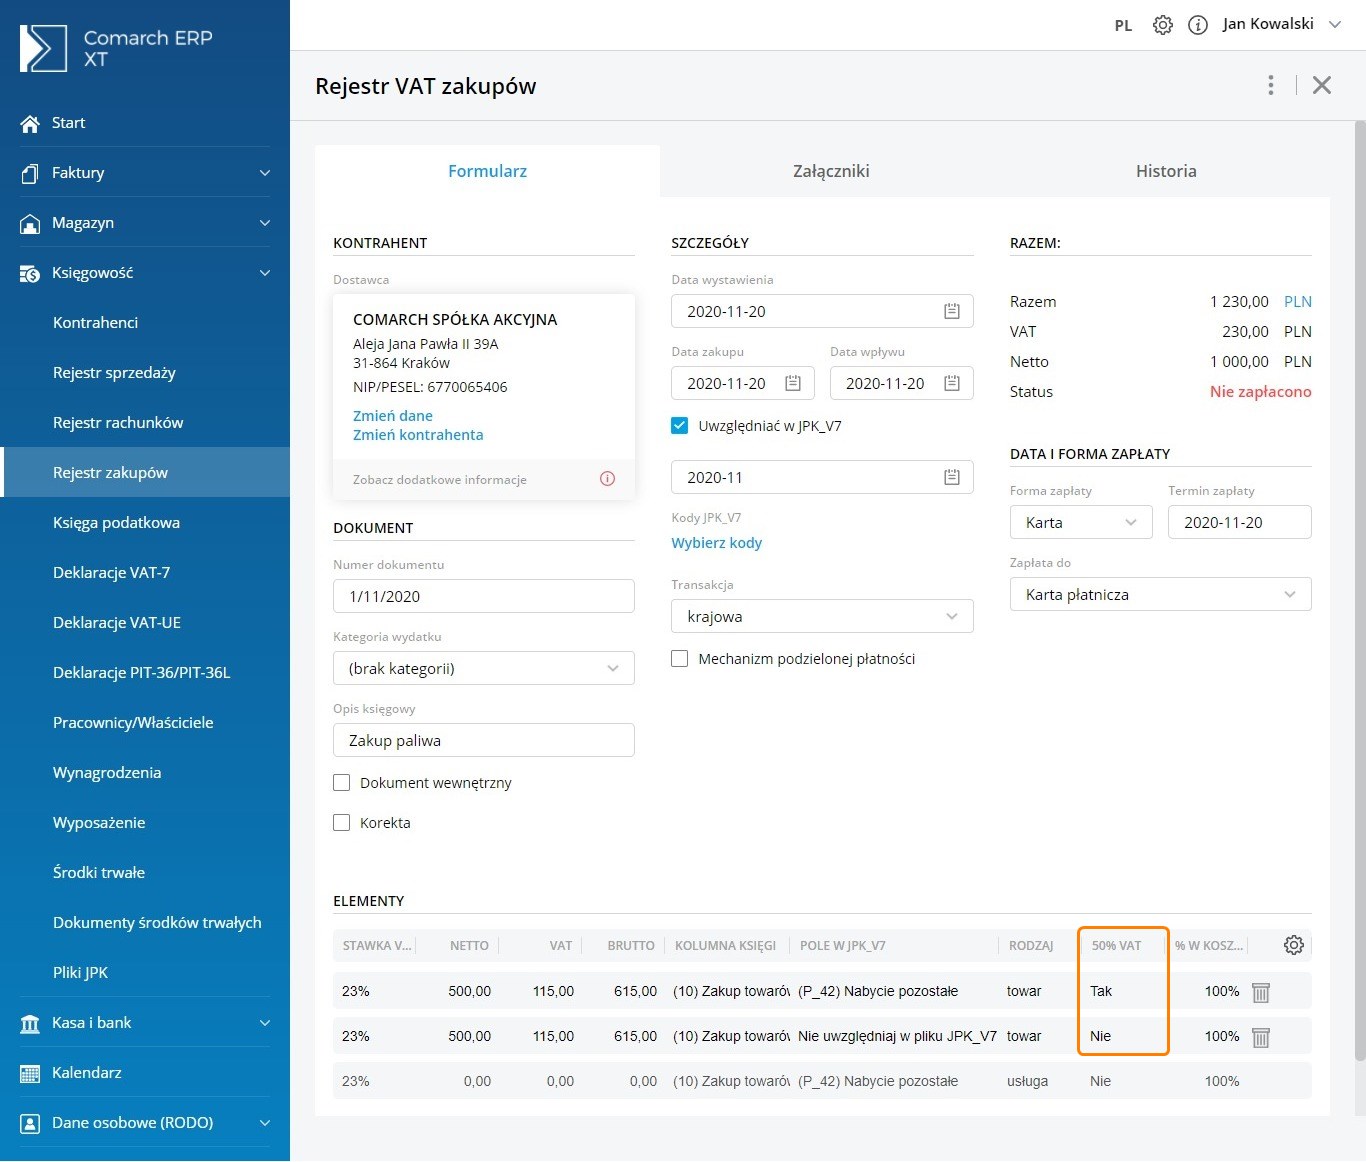Open calendar picker for Data wpływu
The width and height of the screenshot is (1366, 1162).
point(951,384)
